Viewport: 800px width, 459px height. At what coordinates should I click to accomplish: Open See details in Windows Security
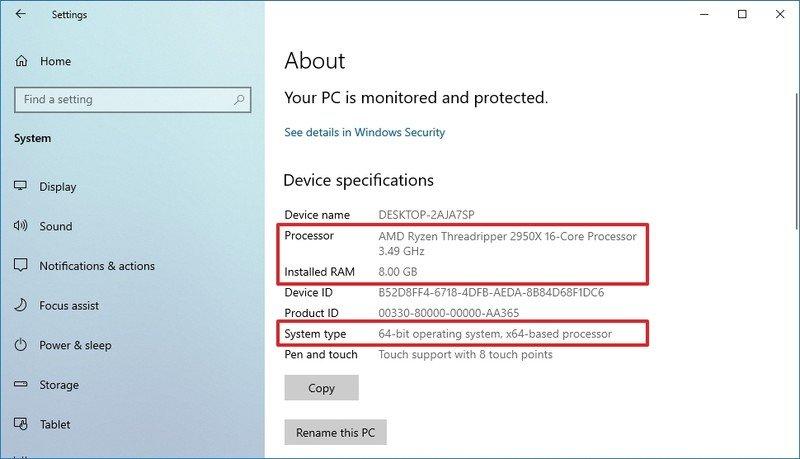[365, 133]
